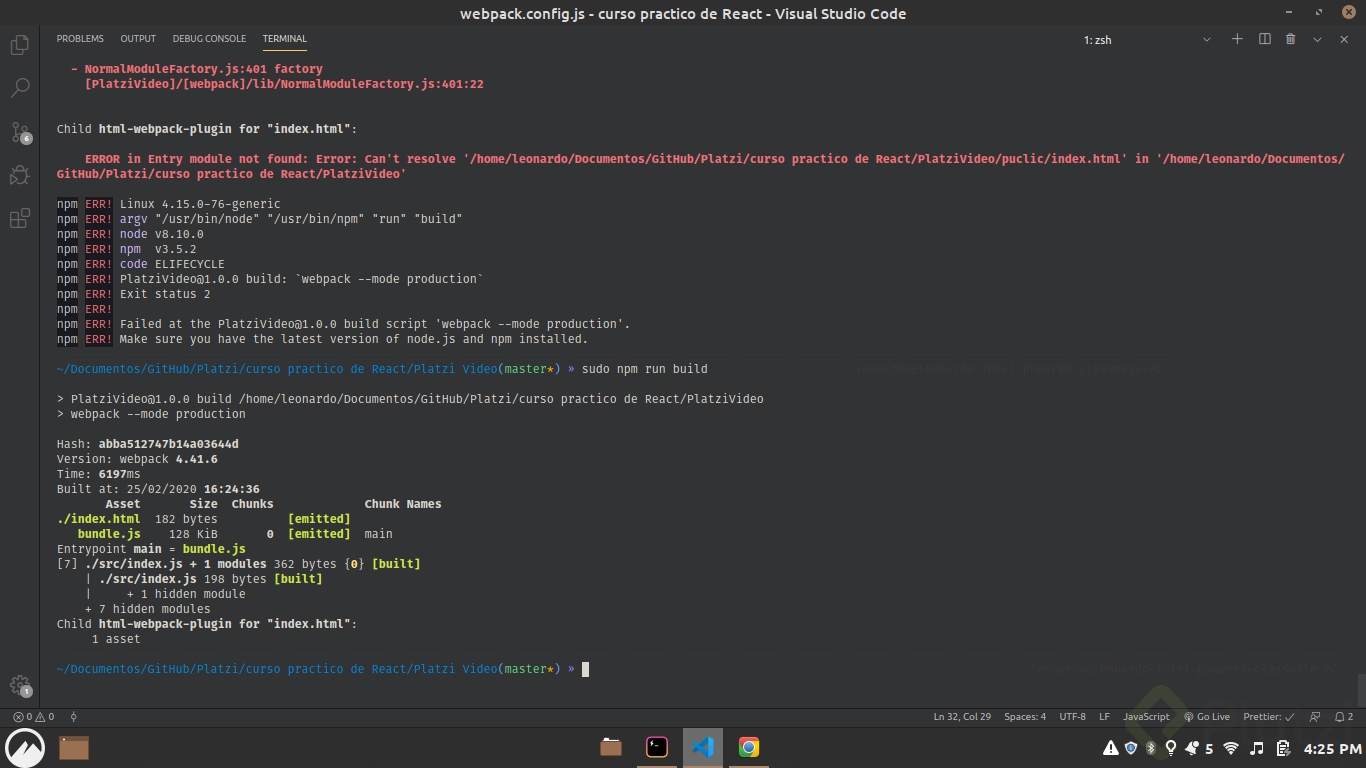Open Source Control view with 6 changes

coord(19,132)
